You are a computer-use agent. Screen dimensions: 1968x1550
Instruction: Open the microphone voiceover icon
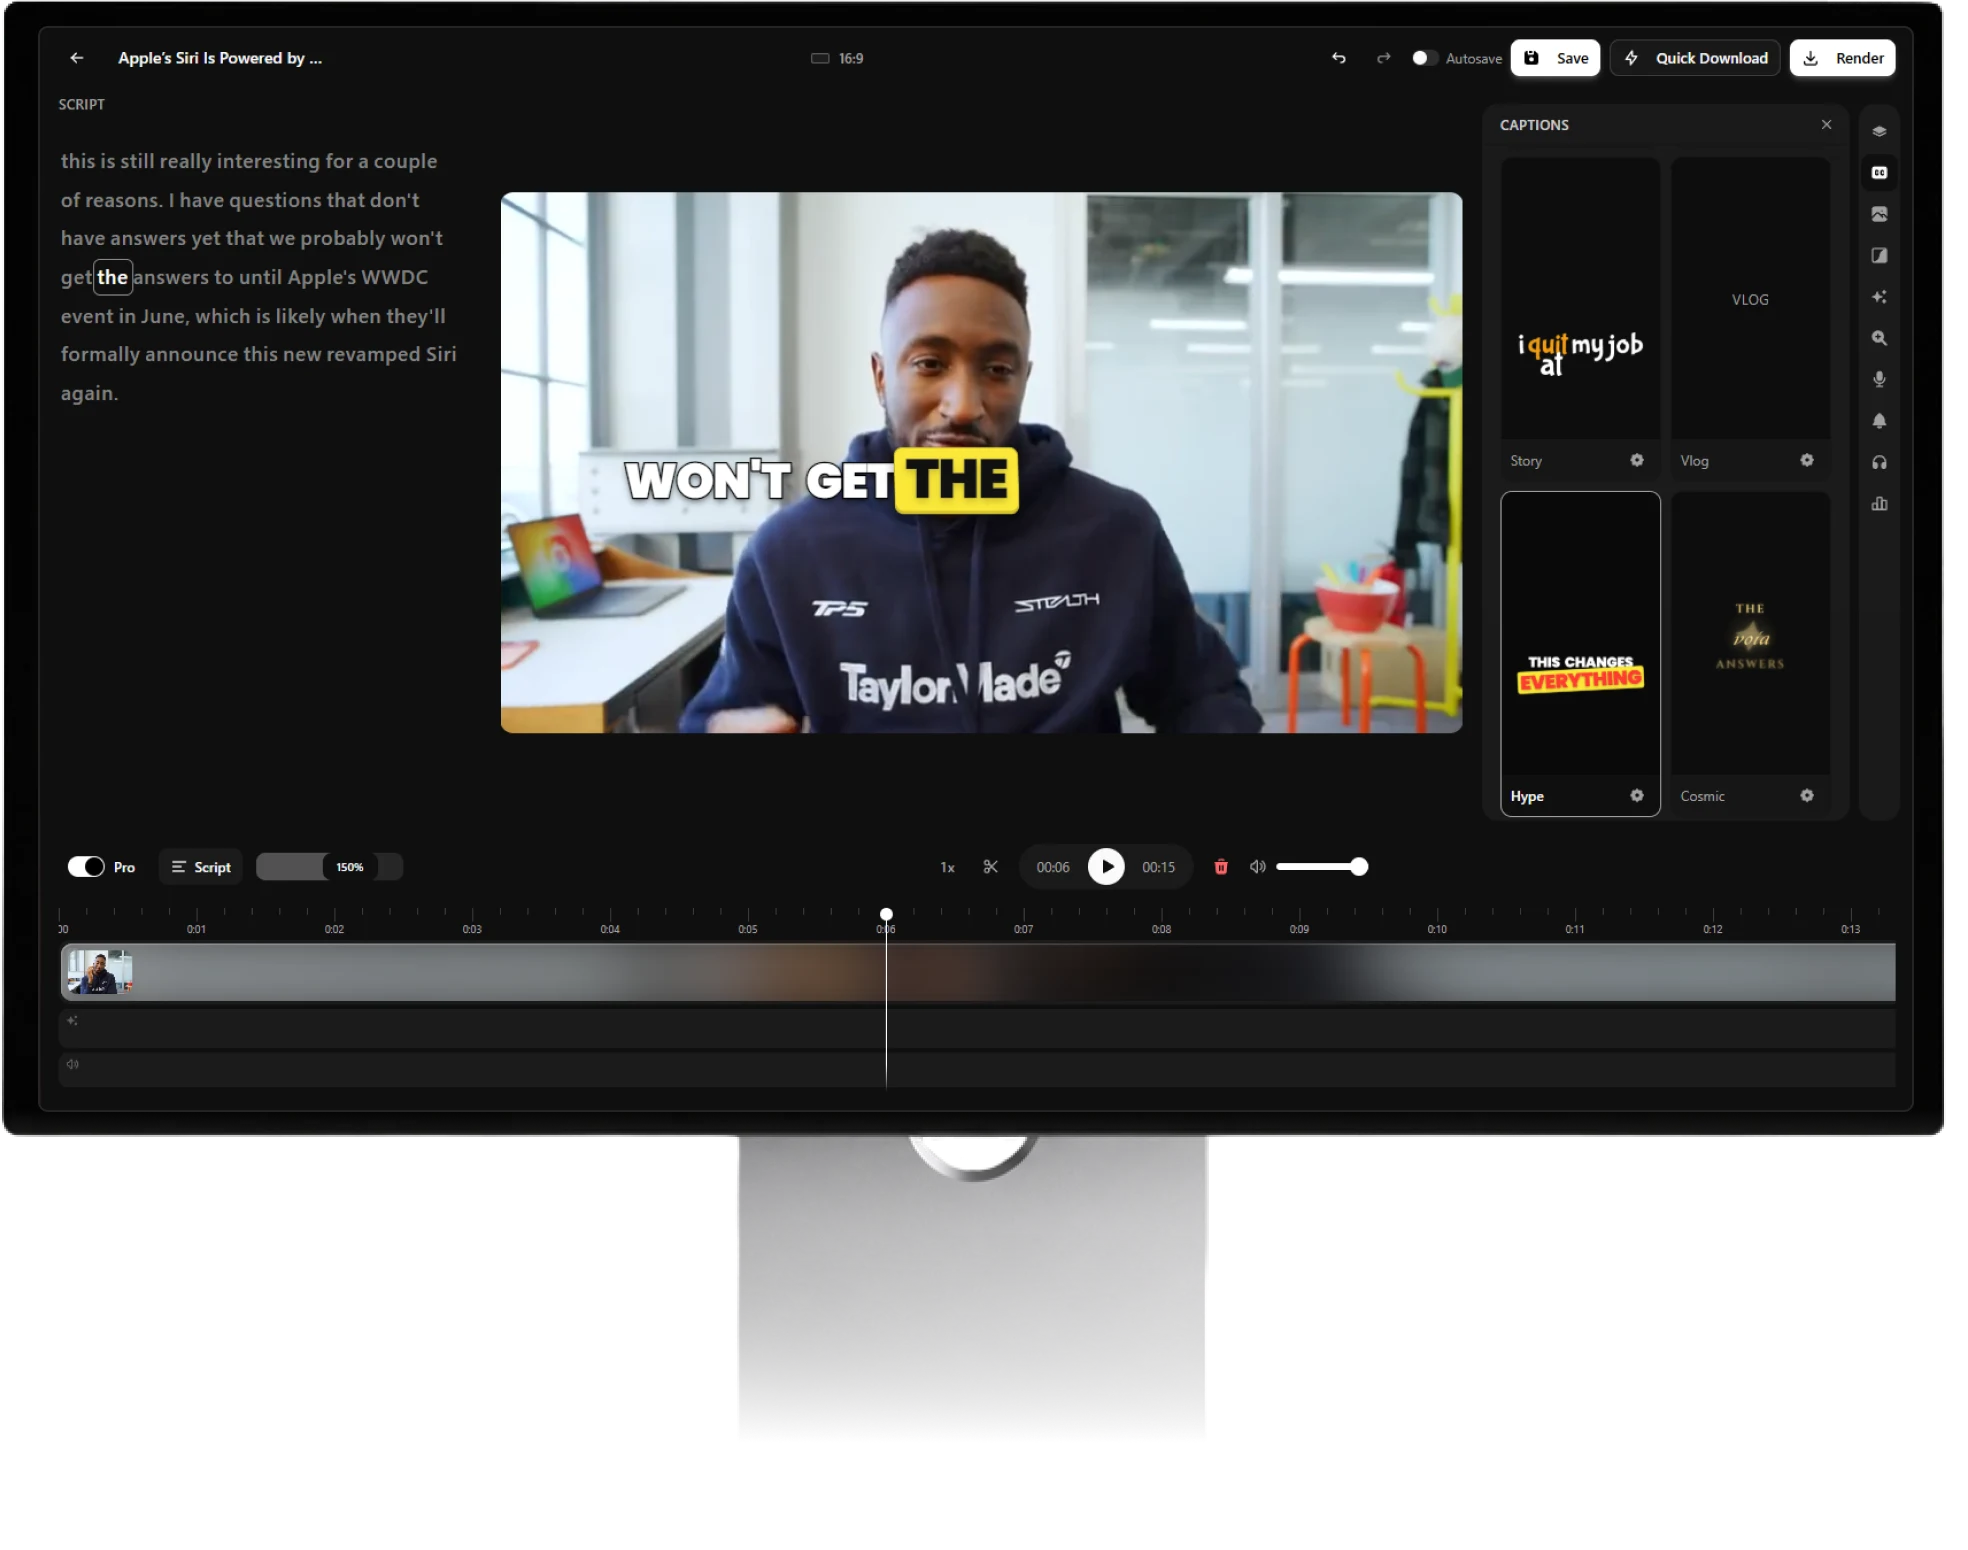[1879, 379]
